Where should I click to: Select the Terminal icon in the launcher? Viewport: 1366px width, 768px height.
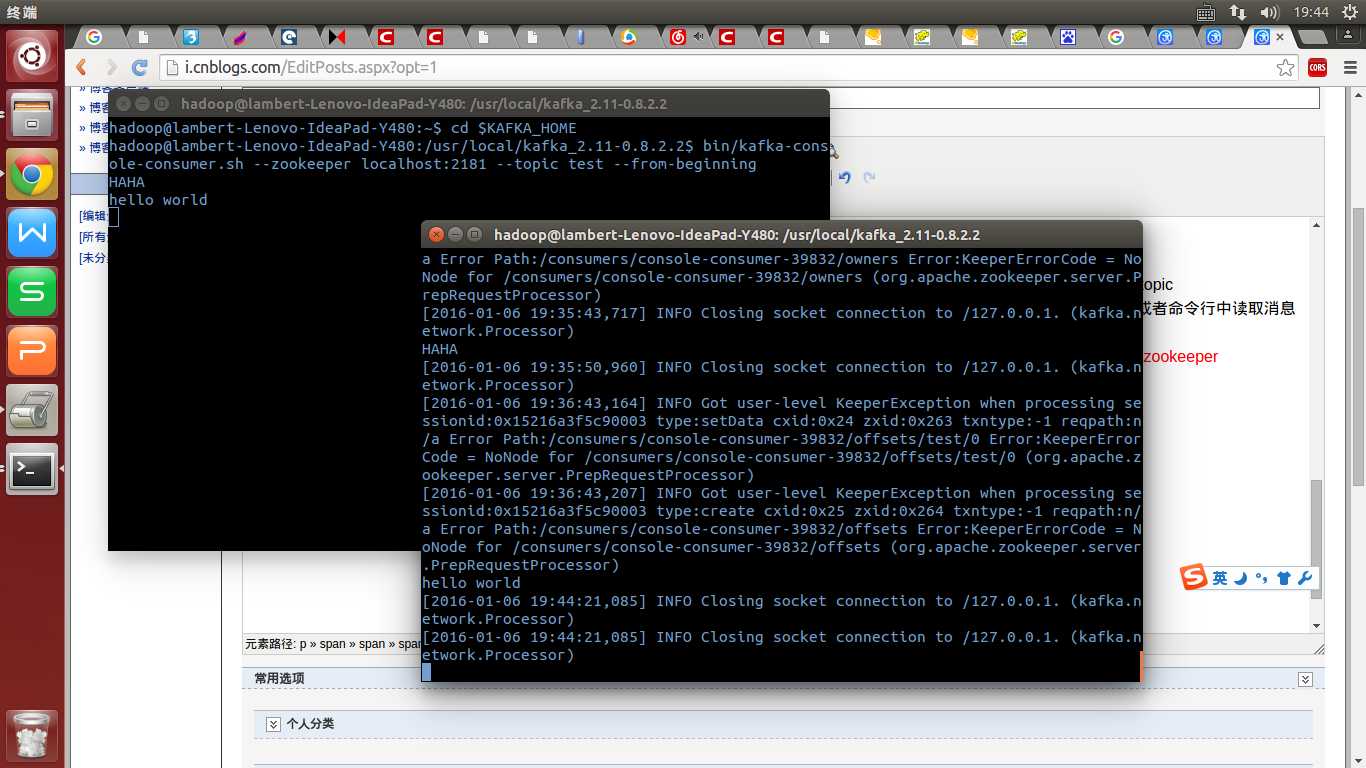pos(32,469)
